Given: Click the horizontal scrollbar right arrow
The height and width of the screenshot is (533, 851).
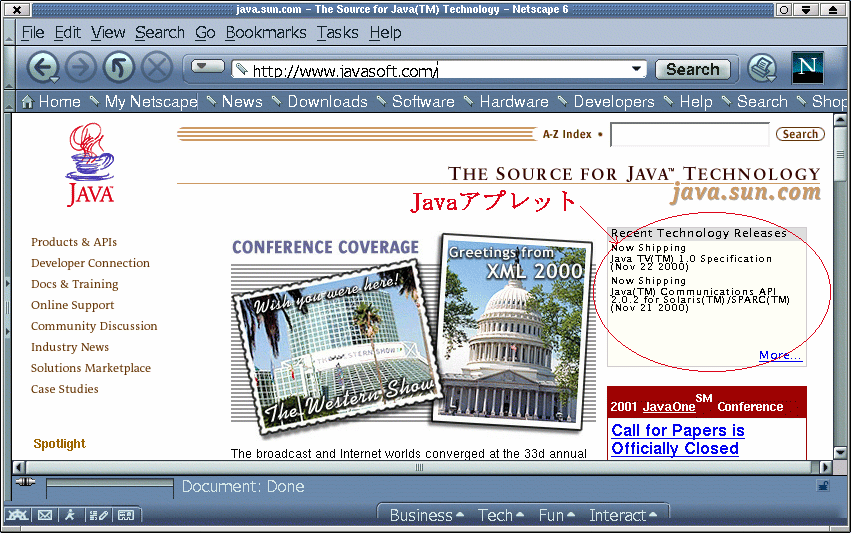Looking at the screenshot, I should (825, 467).
